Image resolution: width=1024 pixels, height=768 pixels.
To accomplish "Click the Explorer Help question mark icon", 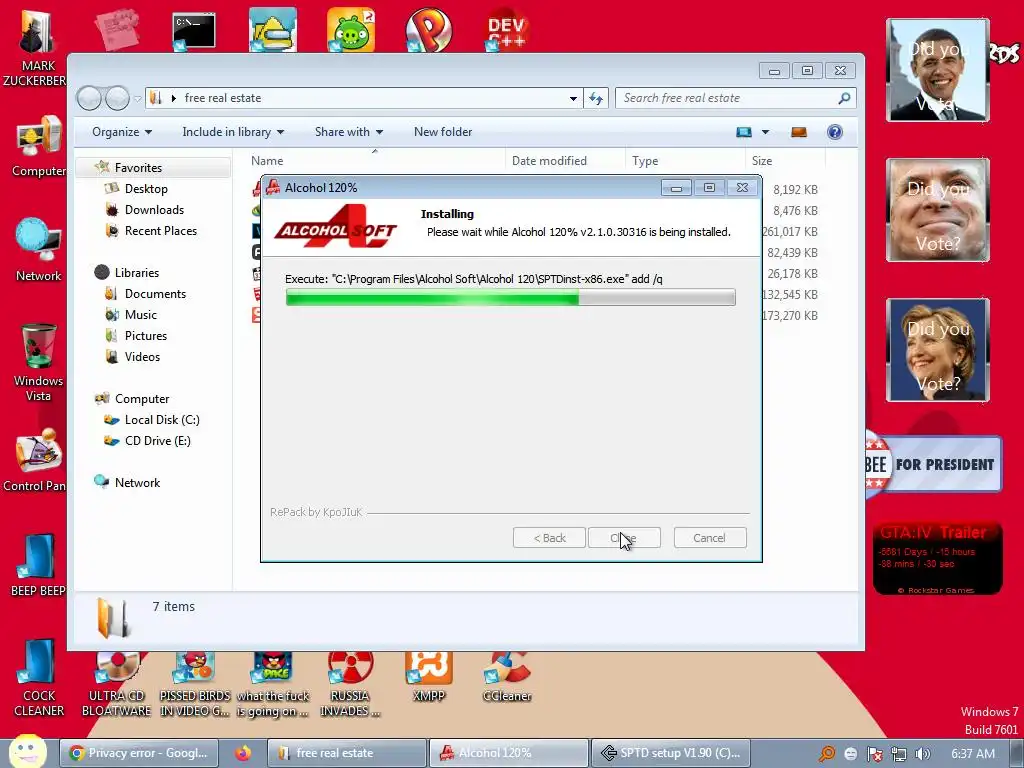I will pyautogui.click(x=835, y=132).
